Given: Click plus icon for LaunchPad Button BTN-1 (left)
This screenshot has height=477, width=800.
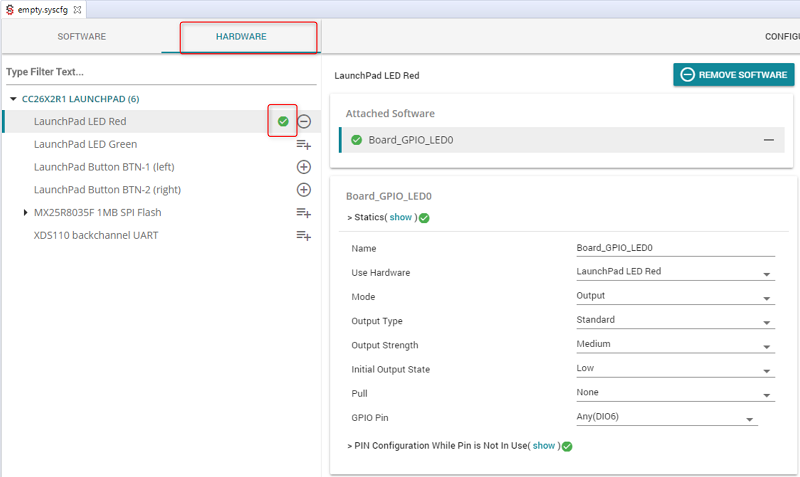Looking at the screenshot, I should tap(304, 167).
